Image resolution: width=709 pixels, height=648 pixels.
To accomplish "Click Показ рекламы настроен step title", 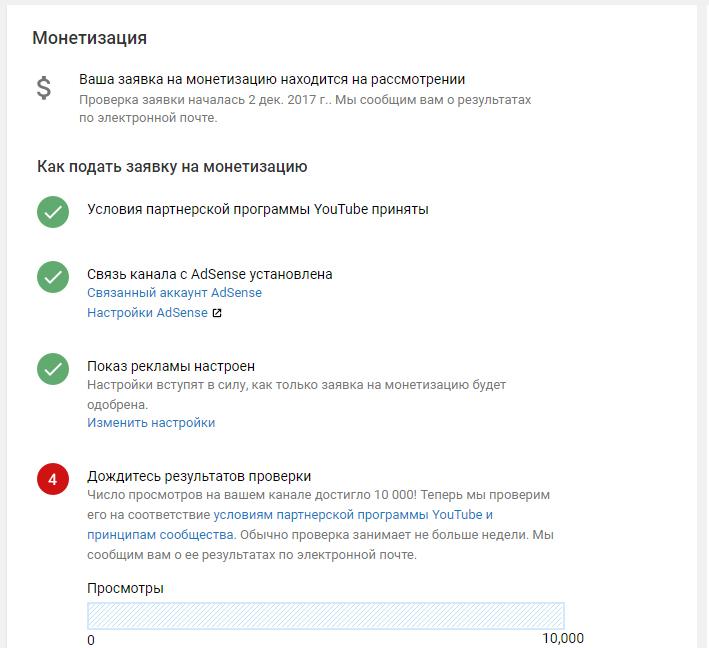I will tap(171, 366).
